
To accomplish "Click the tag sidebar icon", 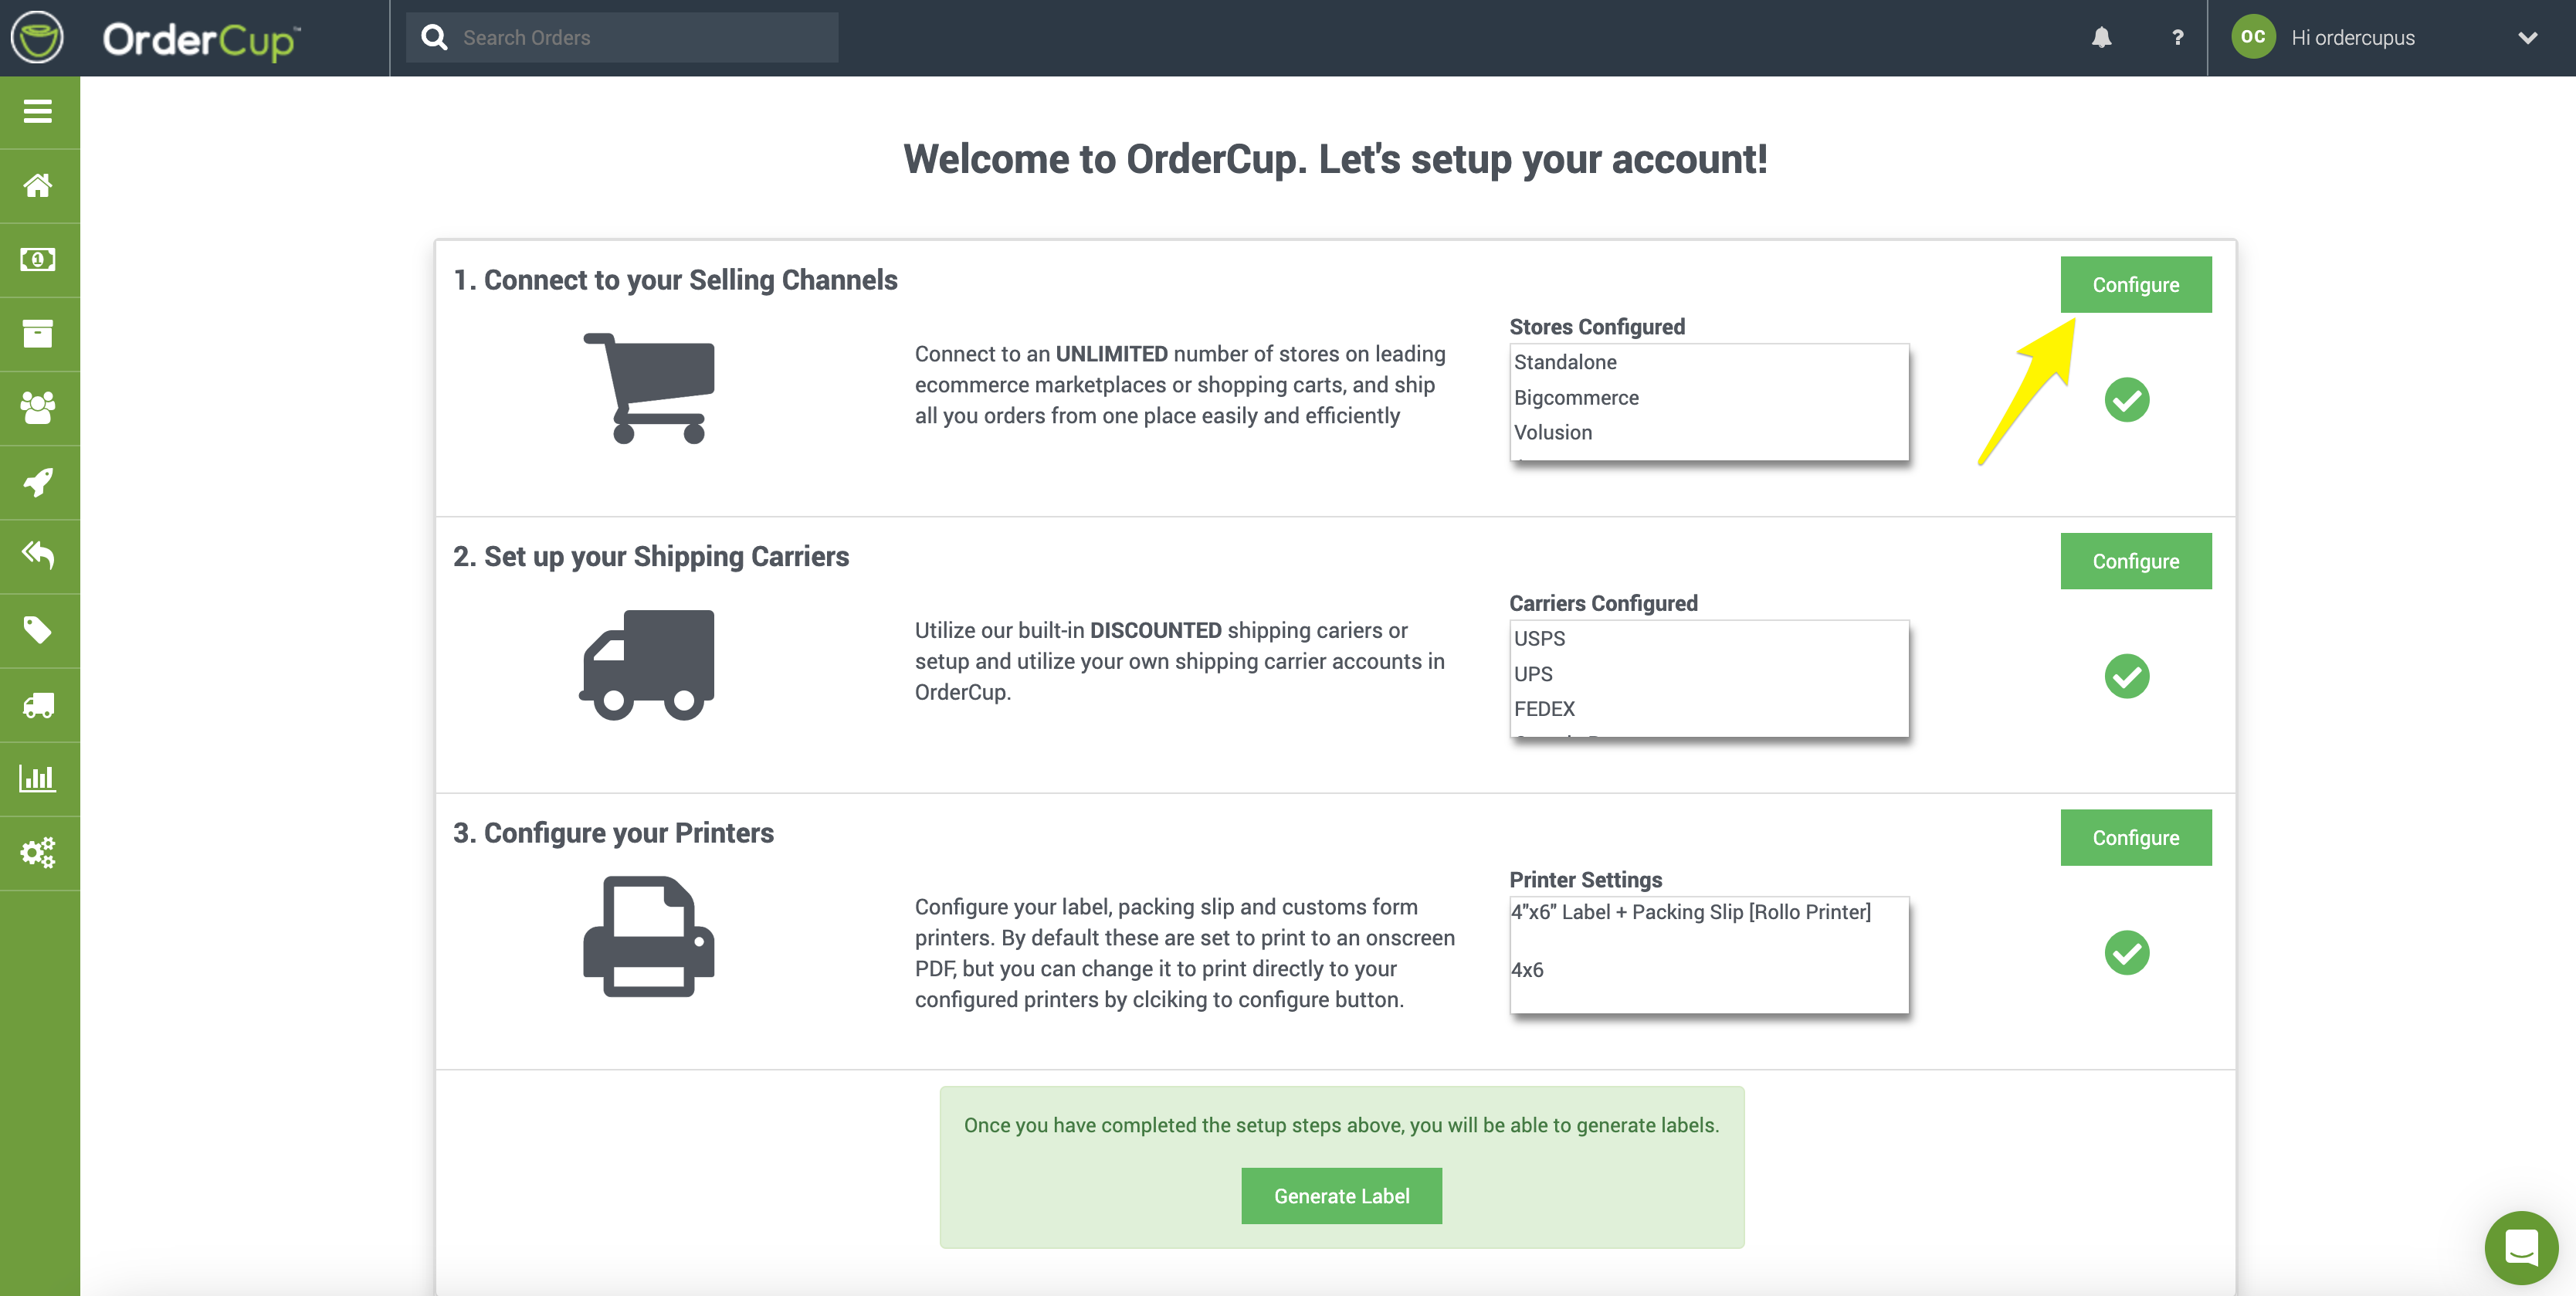I will pyautogui.click(x=38, y=630).
